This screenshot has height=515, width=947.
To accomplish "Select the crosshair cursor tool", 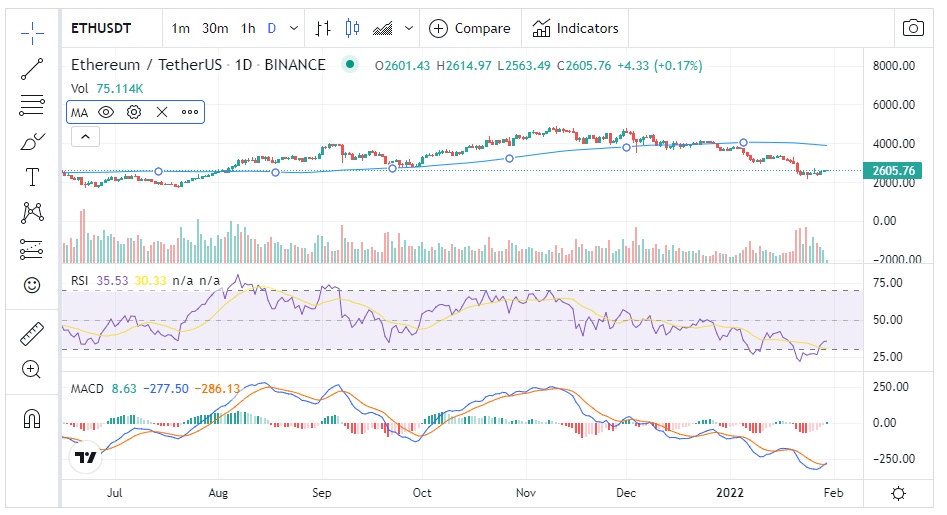I will tap(32, 33).
